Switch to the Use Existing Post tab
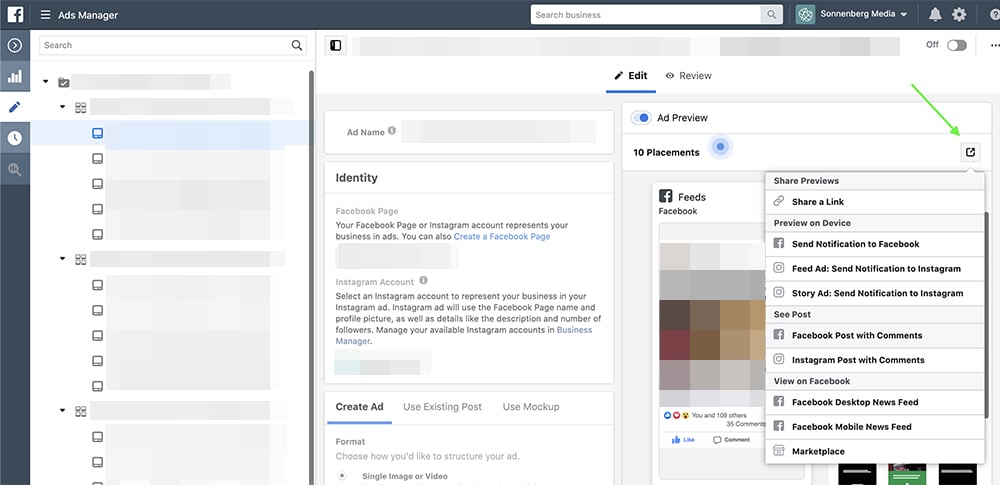Screen dimensions: 1000x485 coord(442,407)
